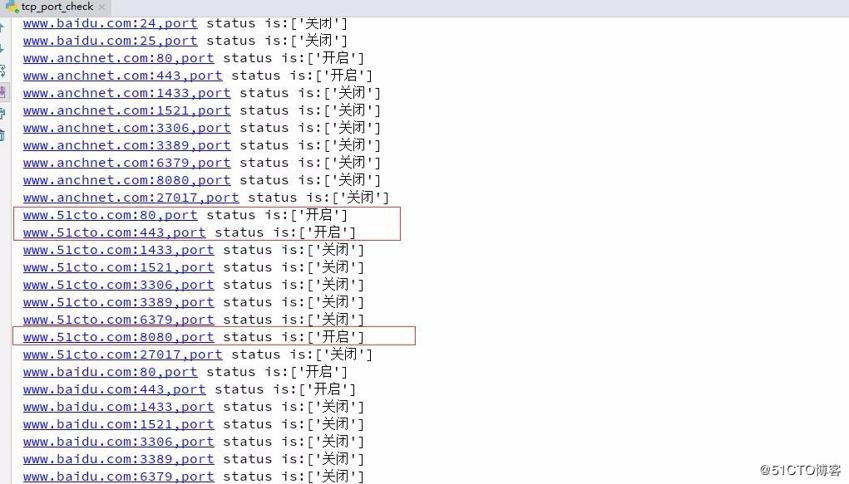849x484 pixels.
Task: Open the www.baidu.com:24,port link
Action: (110, 24)
